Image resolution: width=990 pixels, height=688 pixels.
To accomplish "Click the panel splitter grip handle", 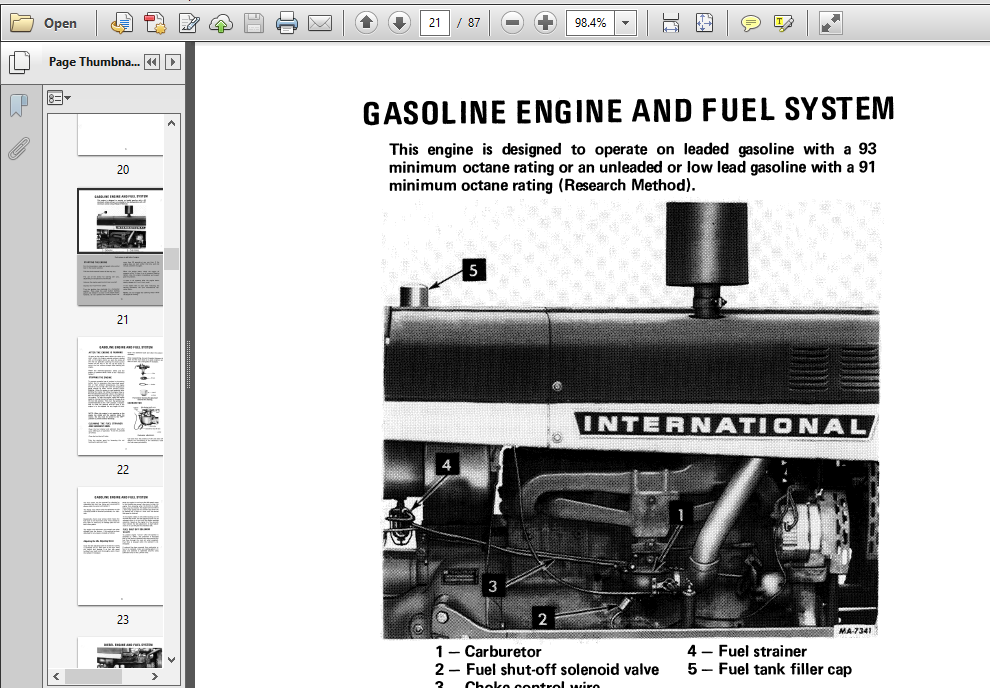I will 188,364.
